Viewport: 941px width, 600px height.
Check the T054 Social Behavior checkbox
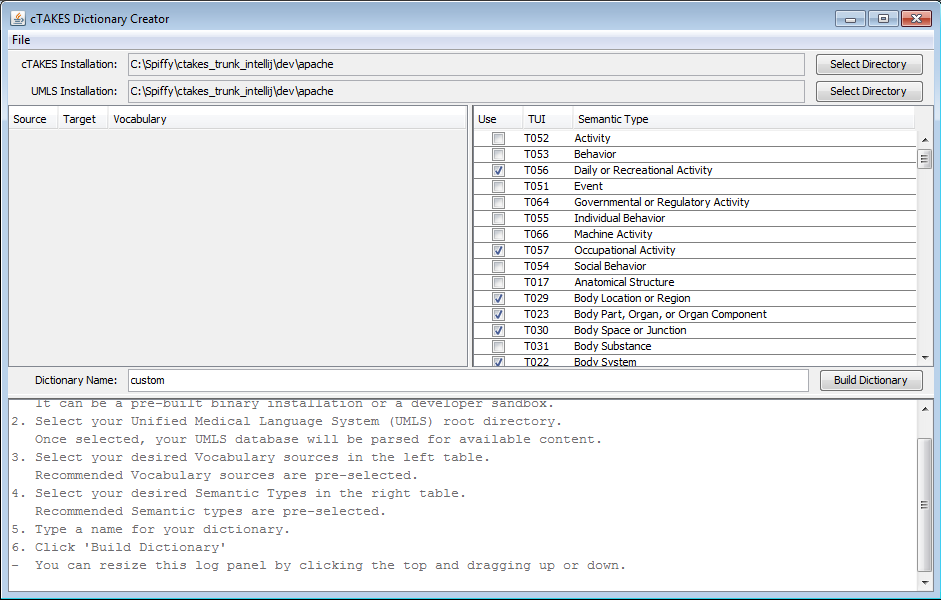click(498, 266)
